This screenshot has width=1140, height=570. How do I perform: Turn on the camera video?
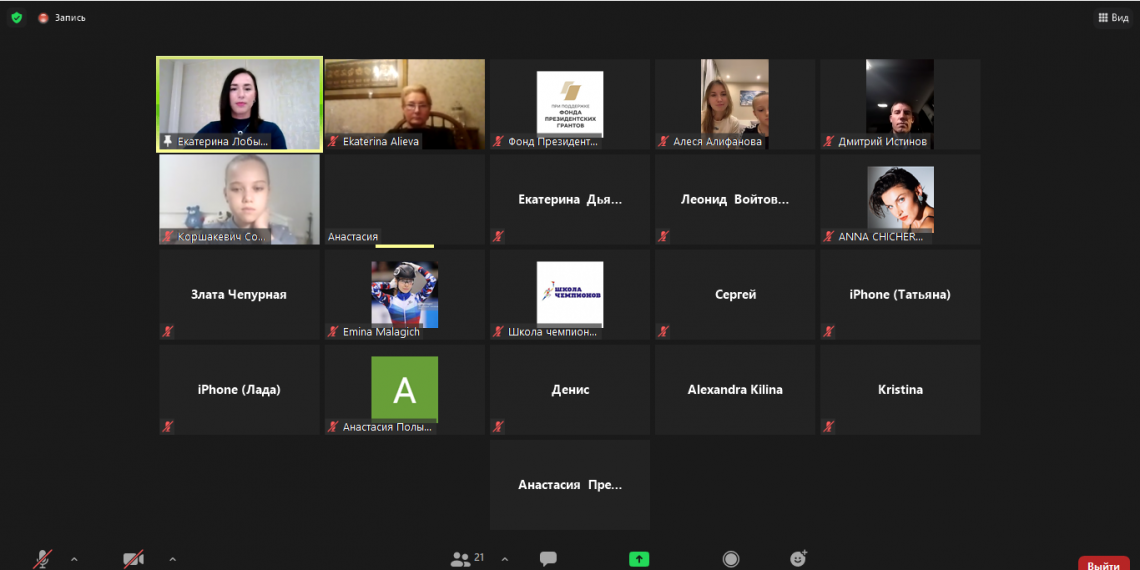point(133,559)
